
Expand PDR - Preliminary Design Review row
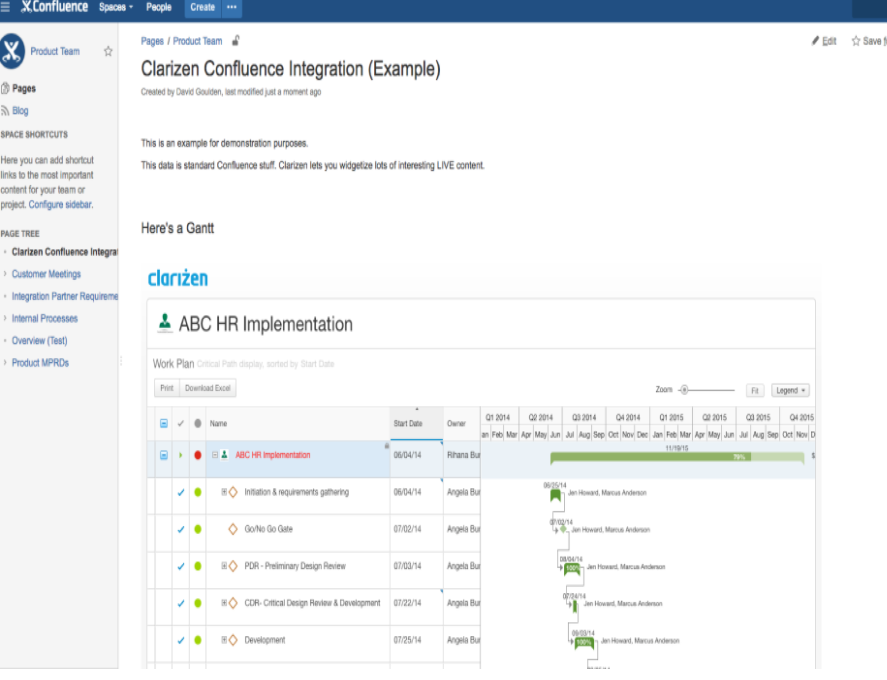[x=224, y=566]
